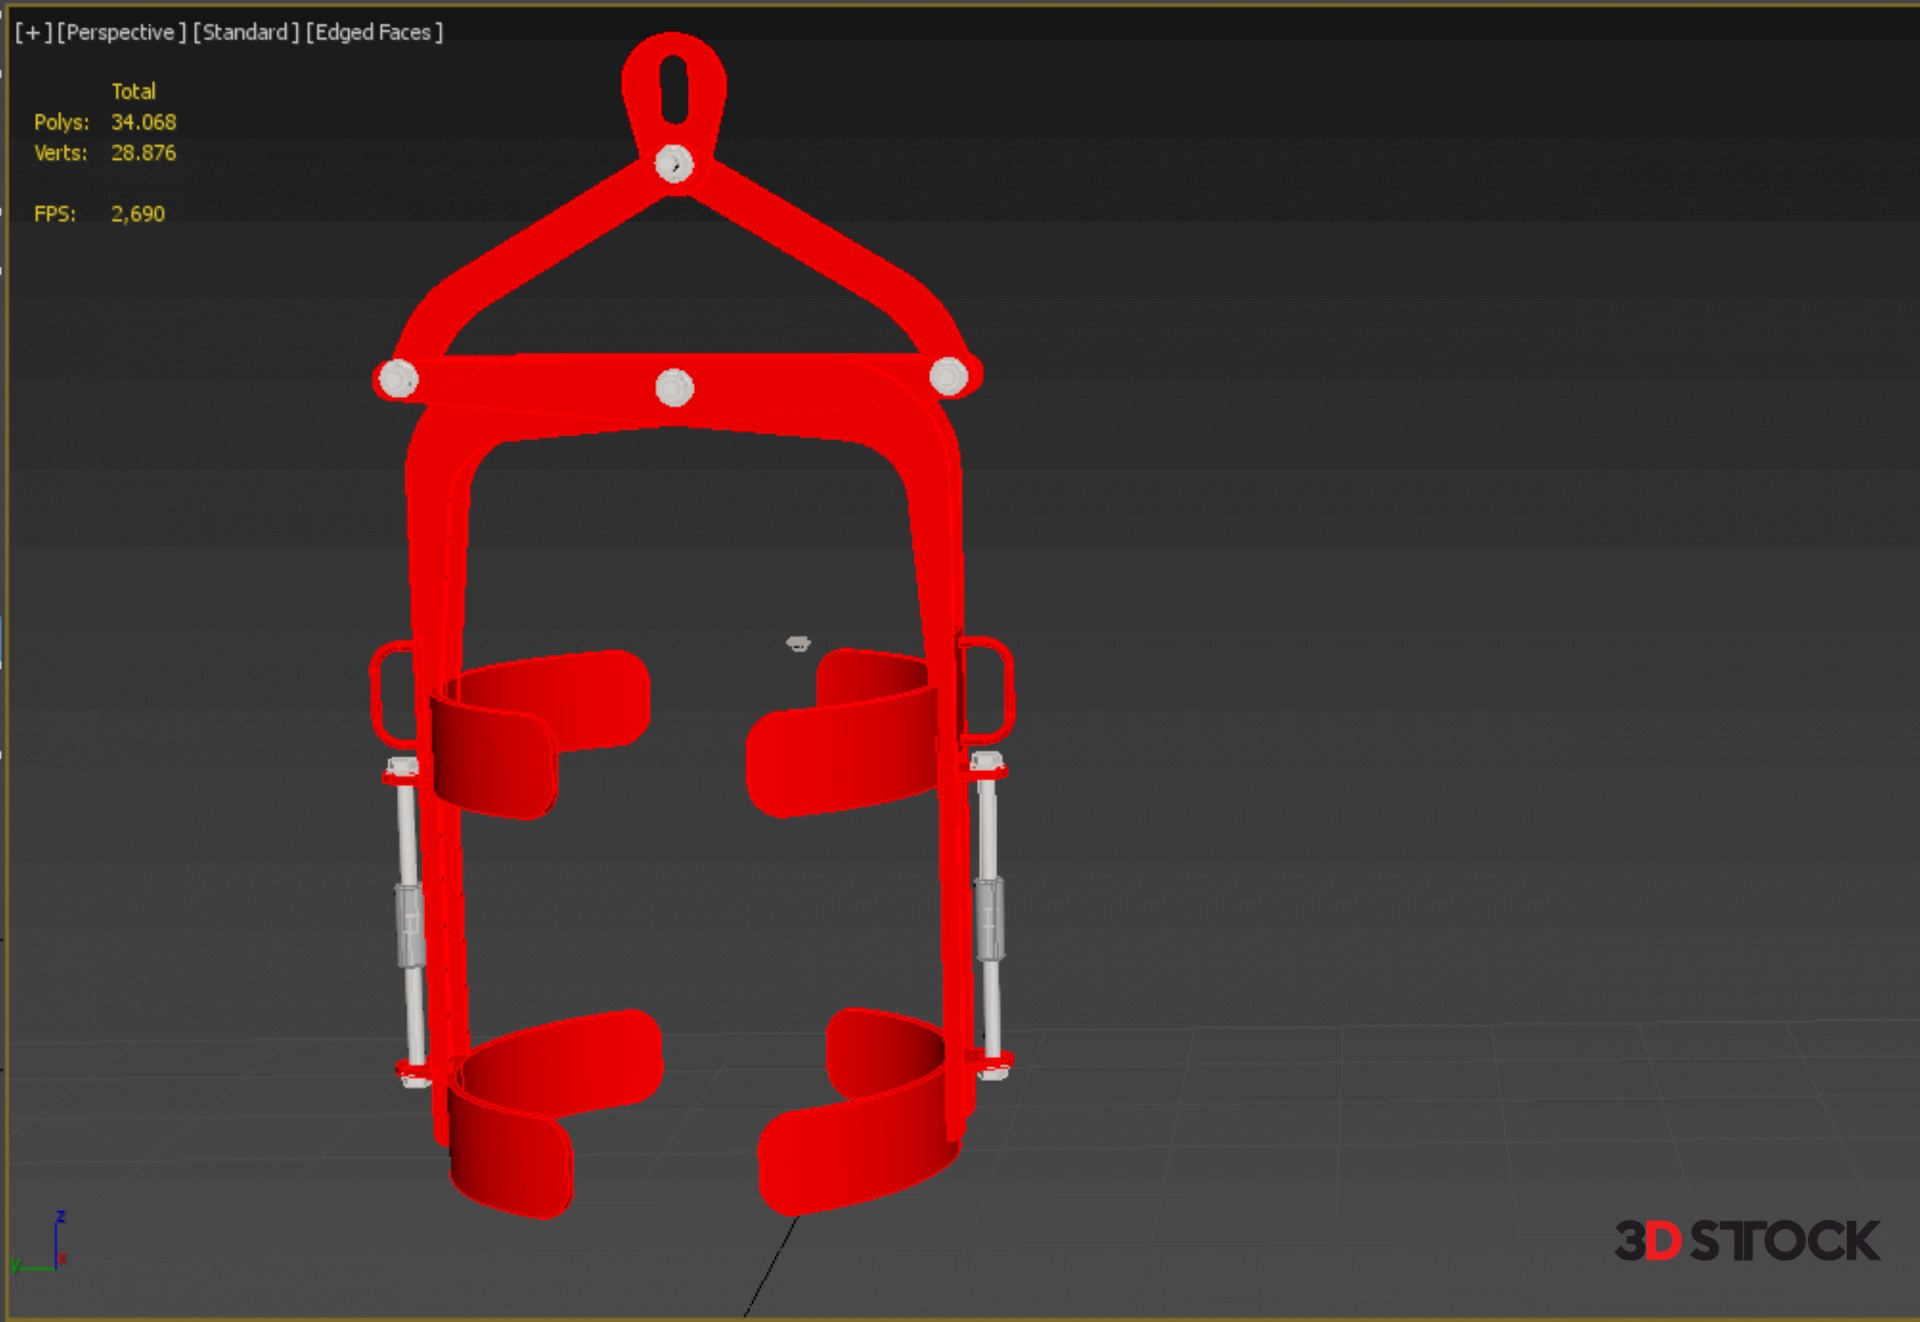1920x1322 pixels.
Task: Click the Edged Faces viewport label
Action: (374, 32)
